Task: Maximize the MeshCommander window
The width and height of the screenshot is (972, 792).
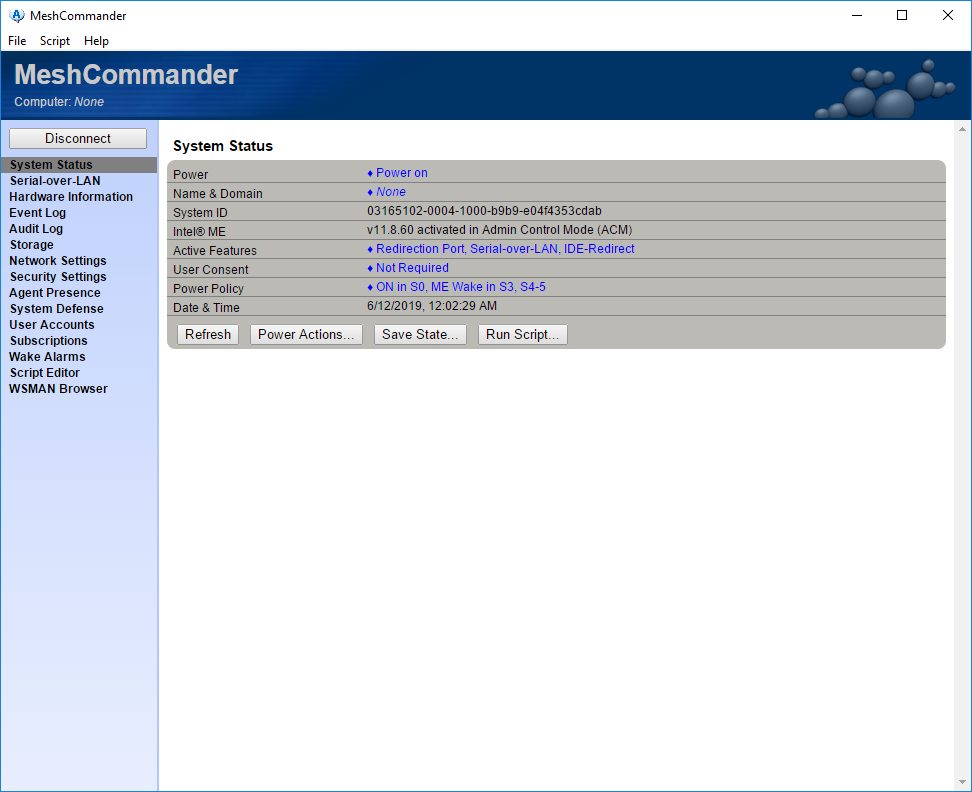Action: [x=903, y=15]
